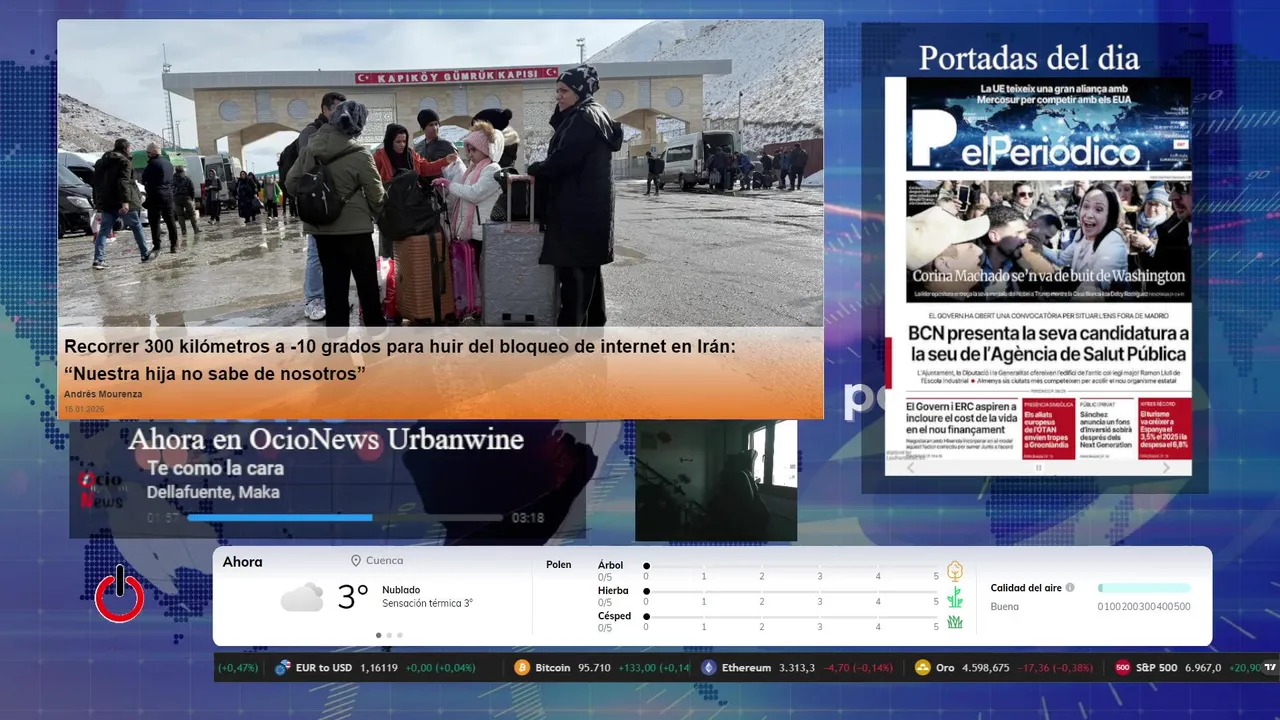1280x720 pixels.
Task: Click the Calidad del aire label
Action: pyautogui.click(x=1026, y=588)
